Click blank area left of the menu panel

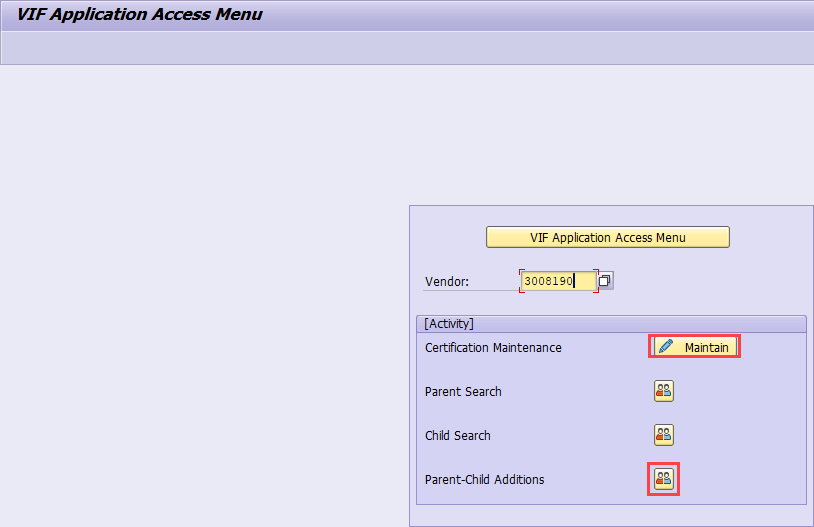click(x=200, y=300)
